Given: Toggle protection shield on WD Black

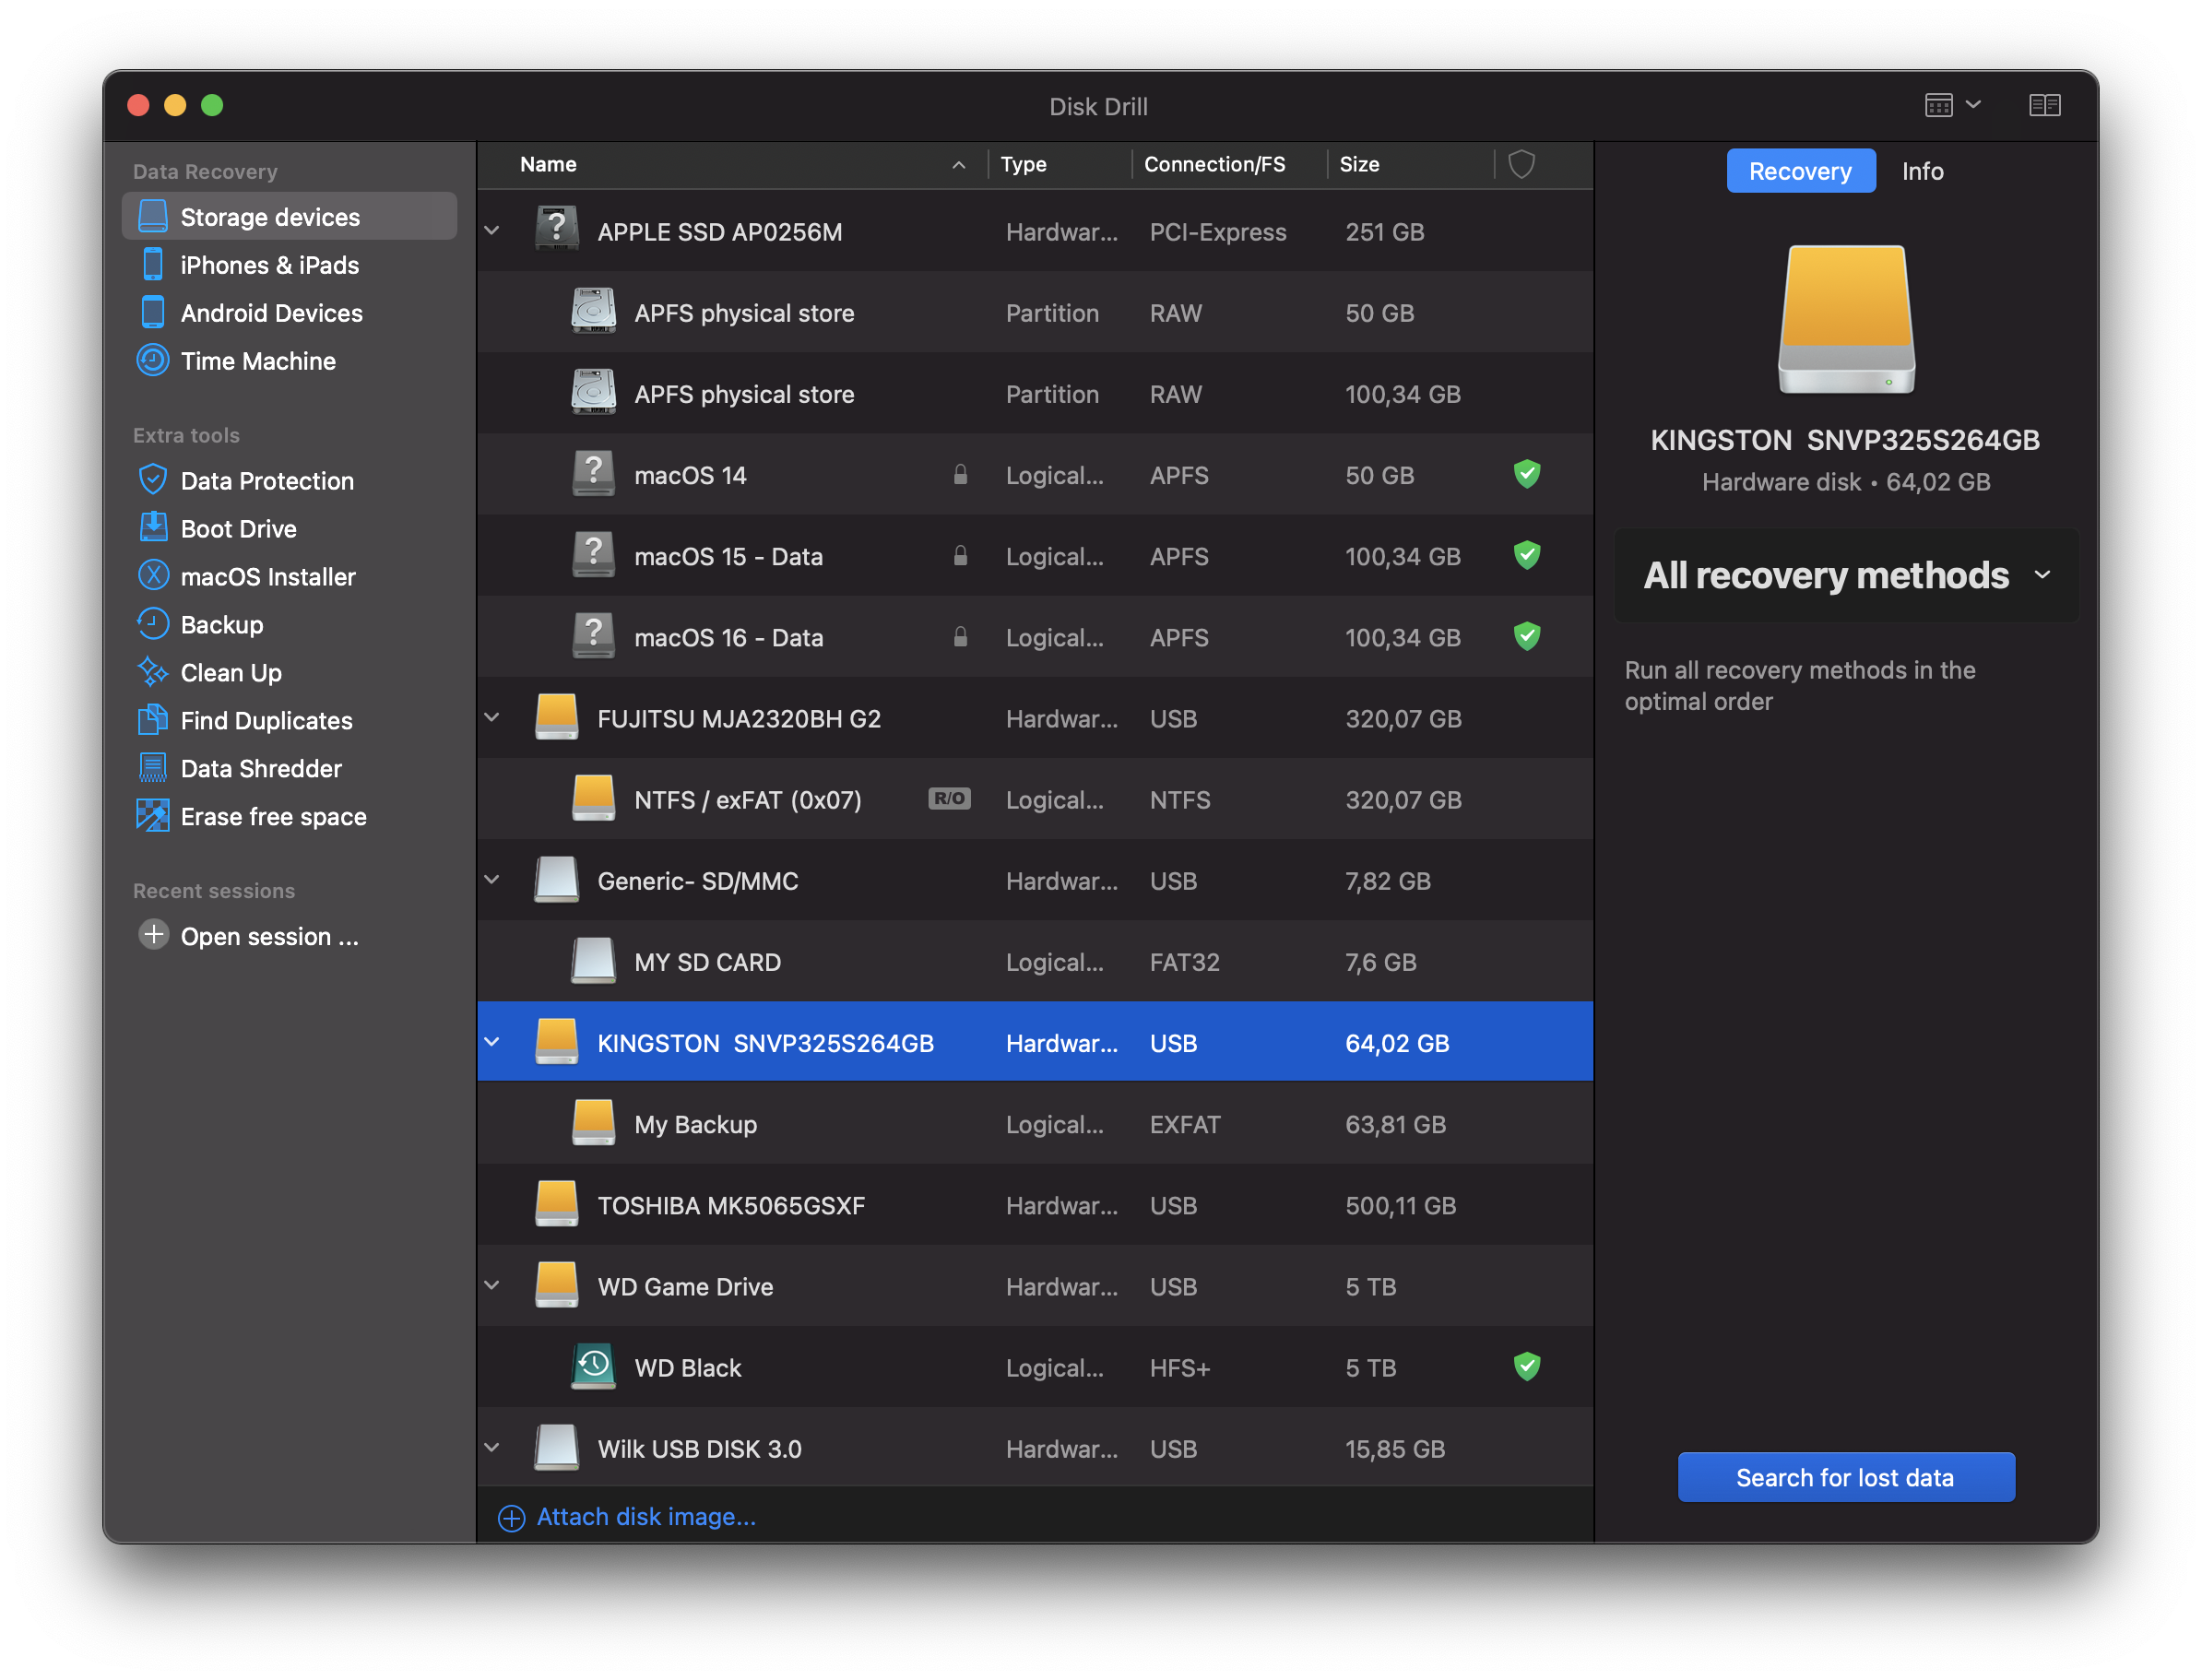Looking at the screenshot, I should point(1526,1366).
